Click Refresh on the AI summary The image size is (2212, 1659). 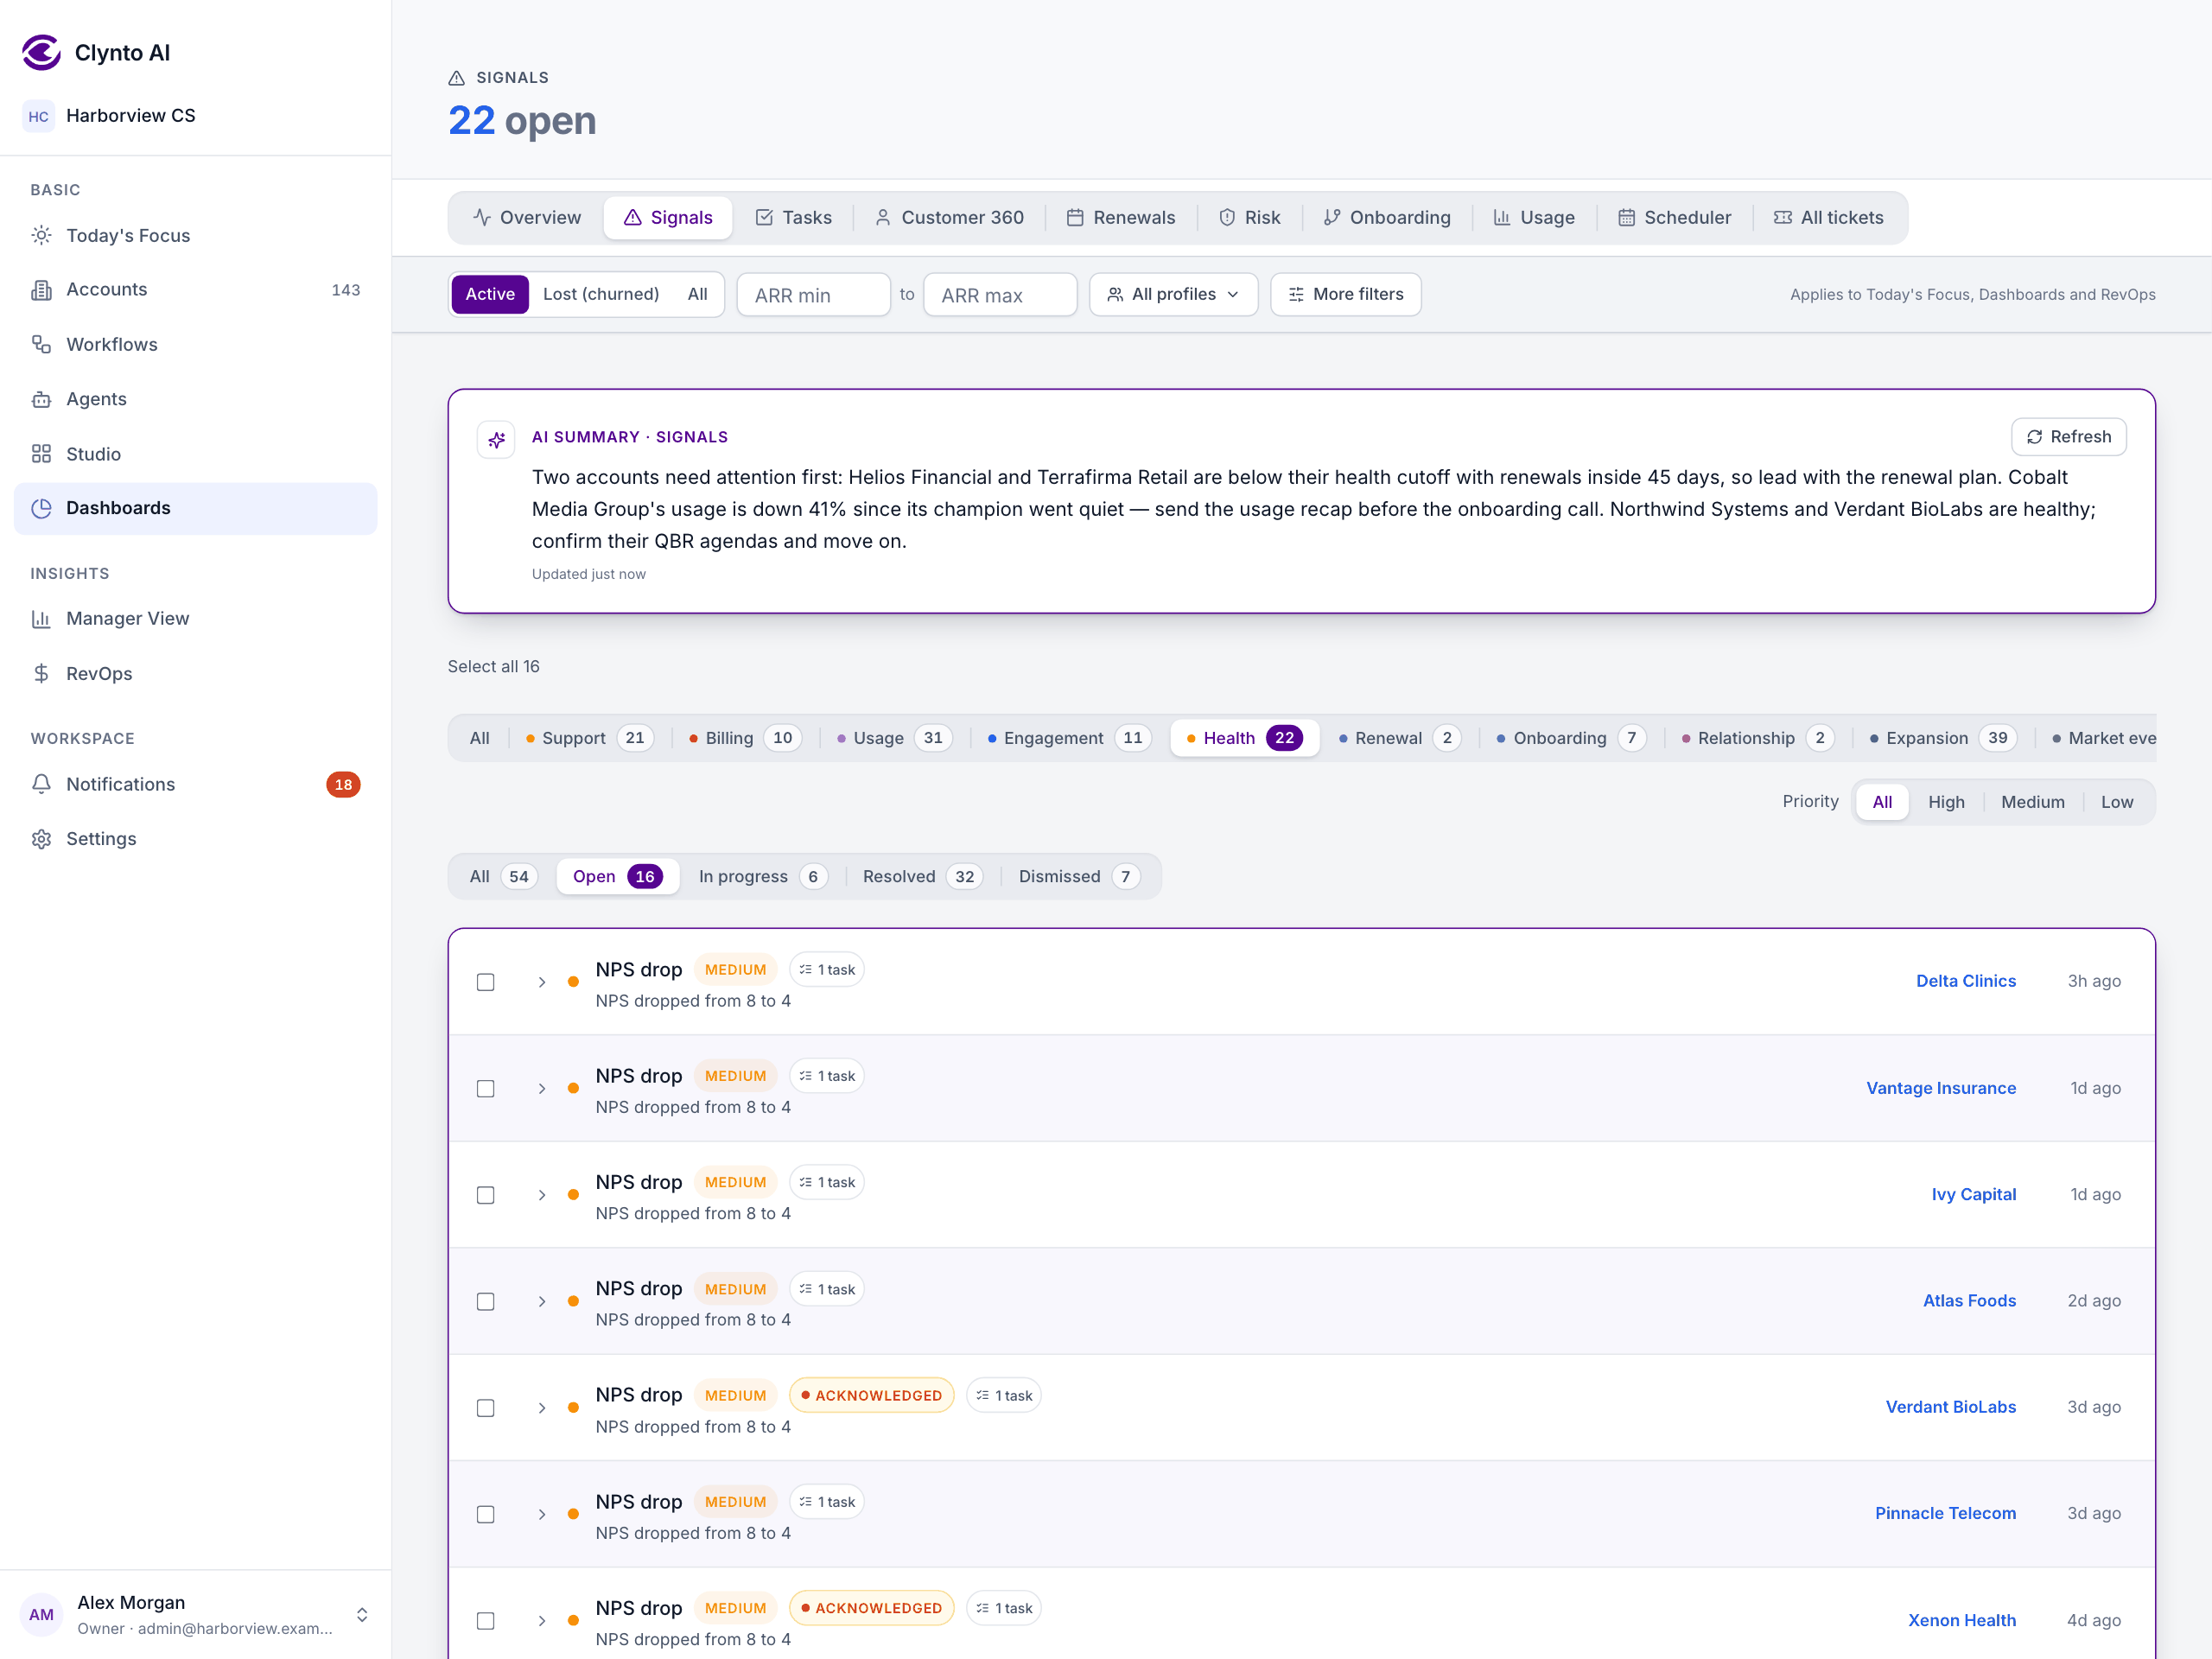2068,437
